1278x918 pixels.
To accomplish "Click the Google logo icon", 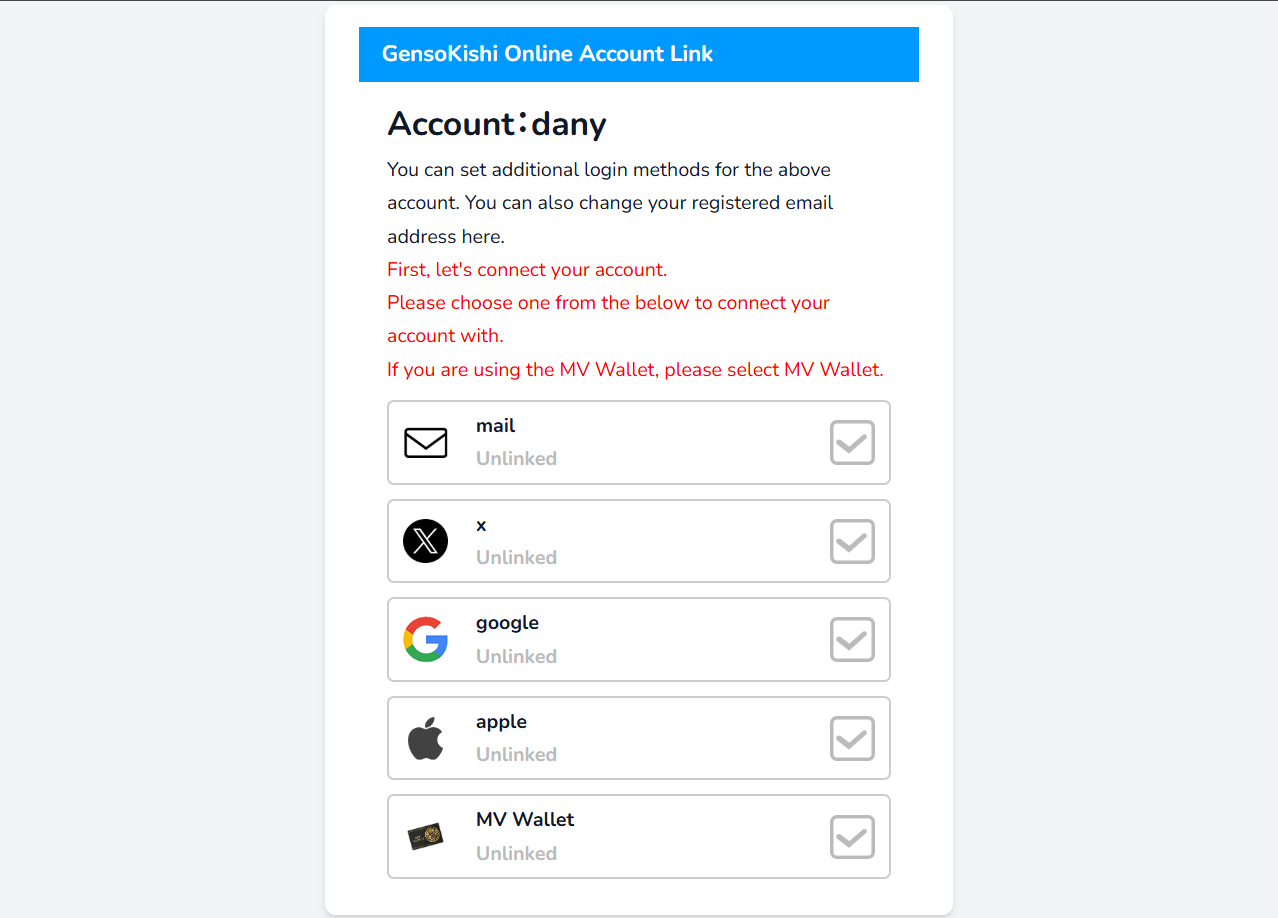I will pyautogui.click(x=426, y=640).
